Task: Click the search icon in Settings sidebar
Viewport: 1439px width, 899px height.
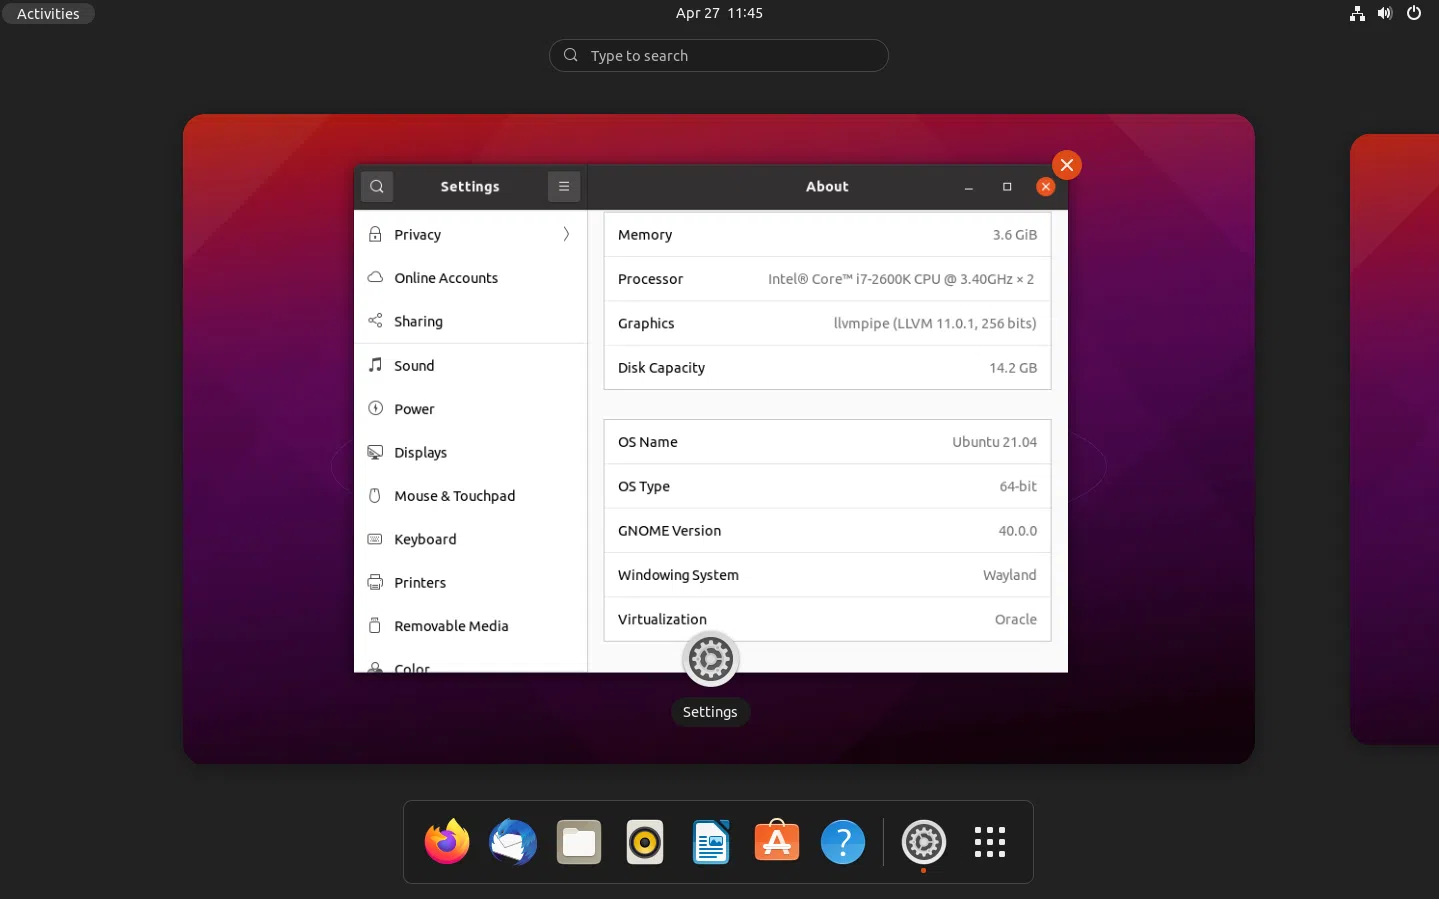Action: pos(377,186)
